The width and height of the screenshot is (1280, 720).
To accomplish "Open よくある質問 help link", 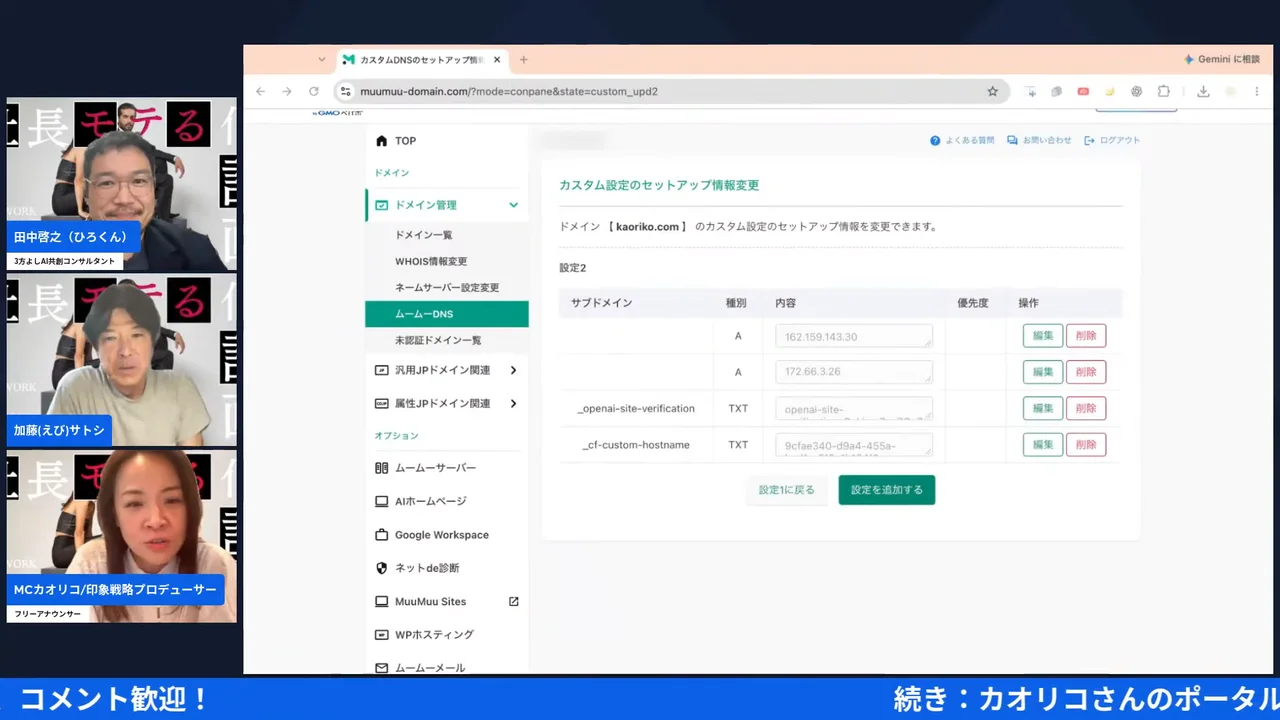I will click(962, 141).
